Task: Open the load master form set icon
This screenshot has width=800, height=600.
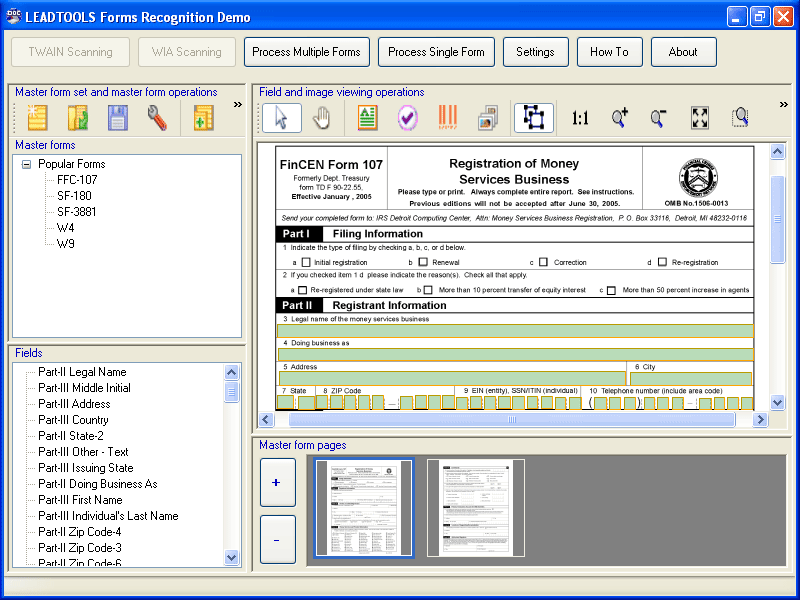Action: 78,117
